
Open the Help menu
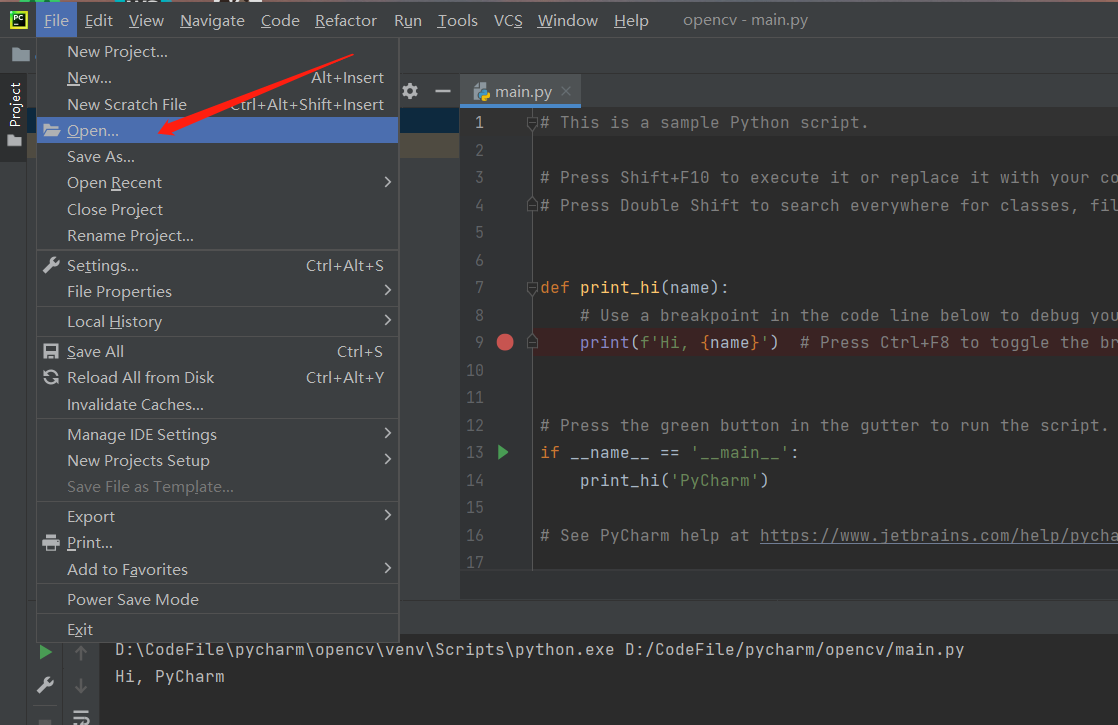(x=631, y=21)
